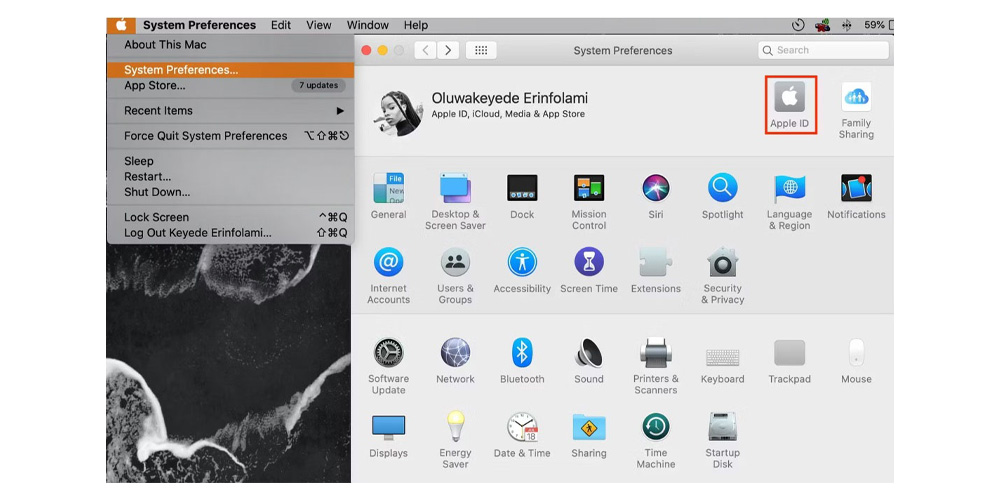This screenshot has height=500, width=1000.
Task: Open the Sharing preferences pane
Action: [x=589, y=435]
